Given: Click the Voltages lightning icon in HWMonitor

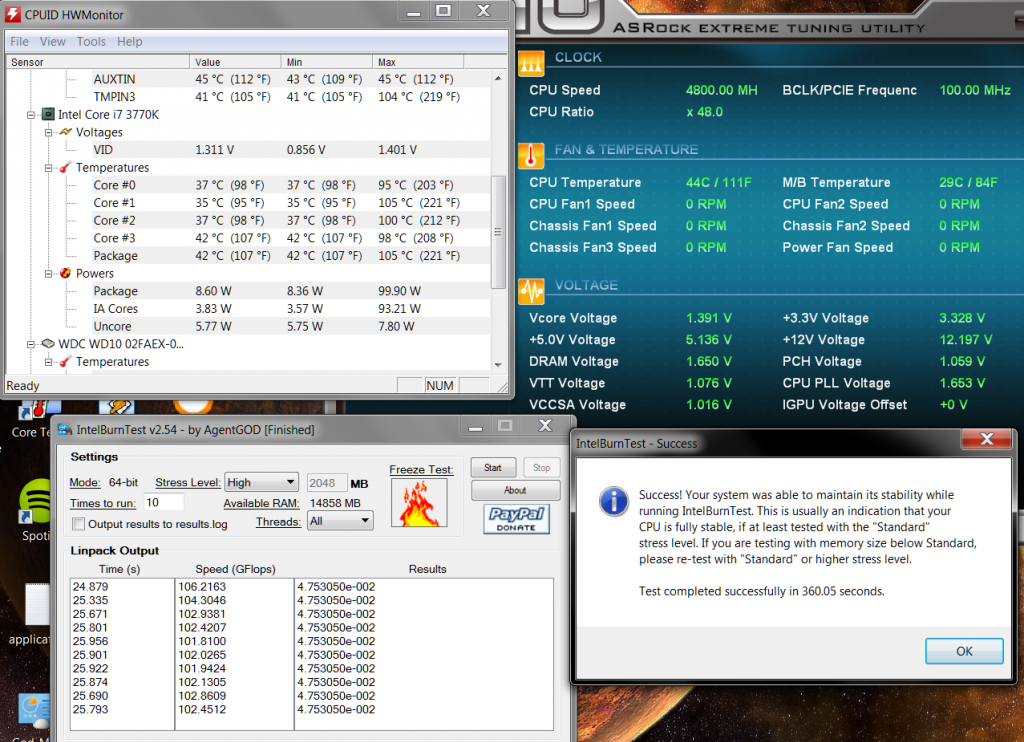Looking at the screenshot, I should tap(65, 132).
